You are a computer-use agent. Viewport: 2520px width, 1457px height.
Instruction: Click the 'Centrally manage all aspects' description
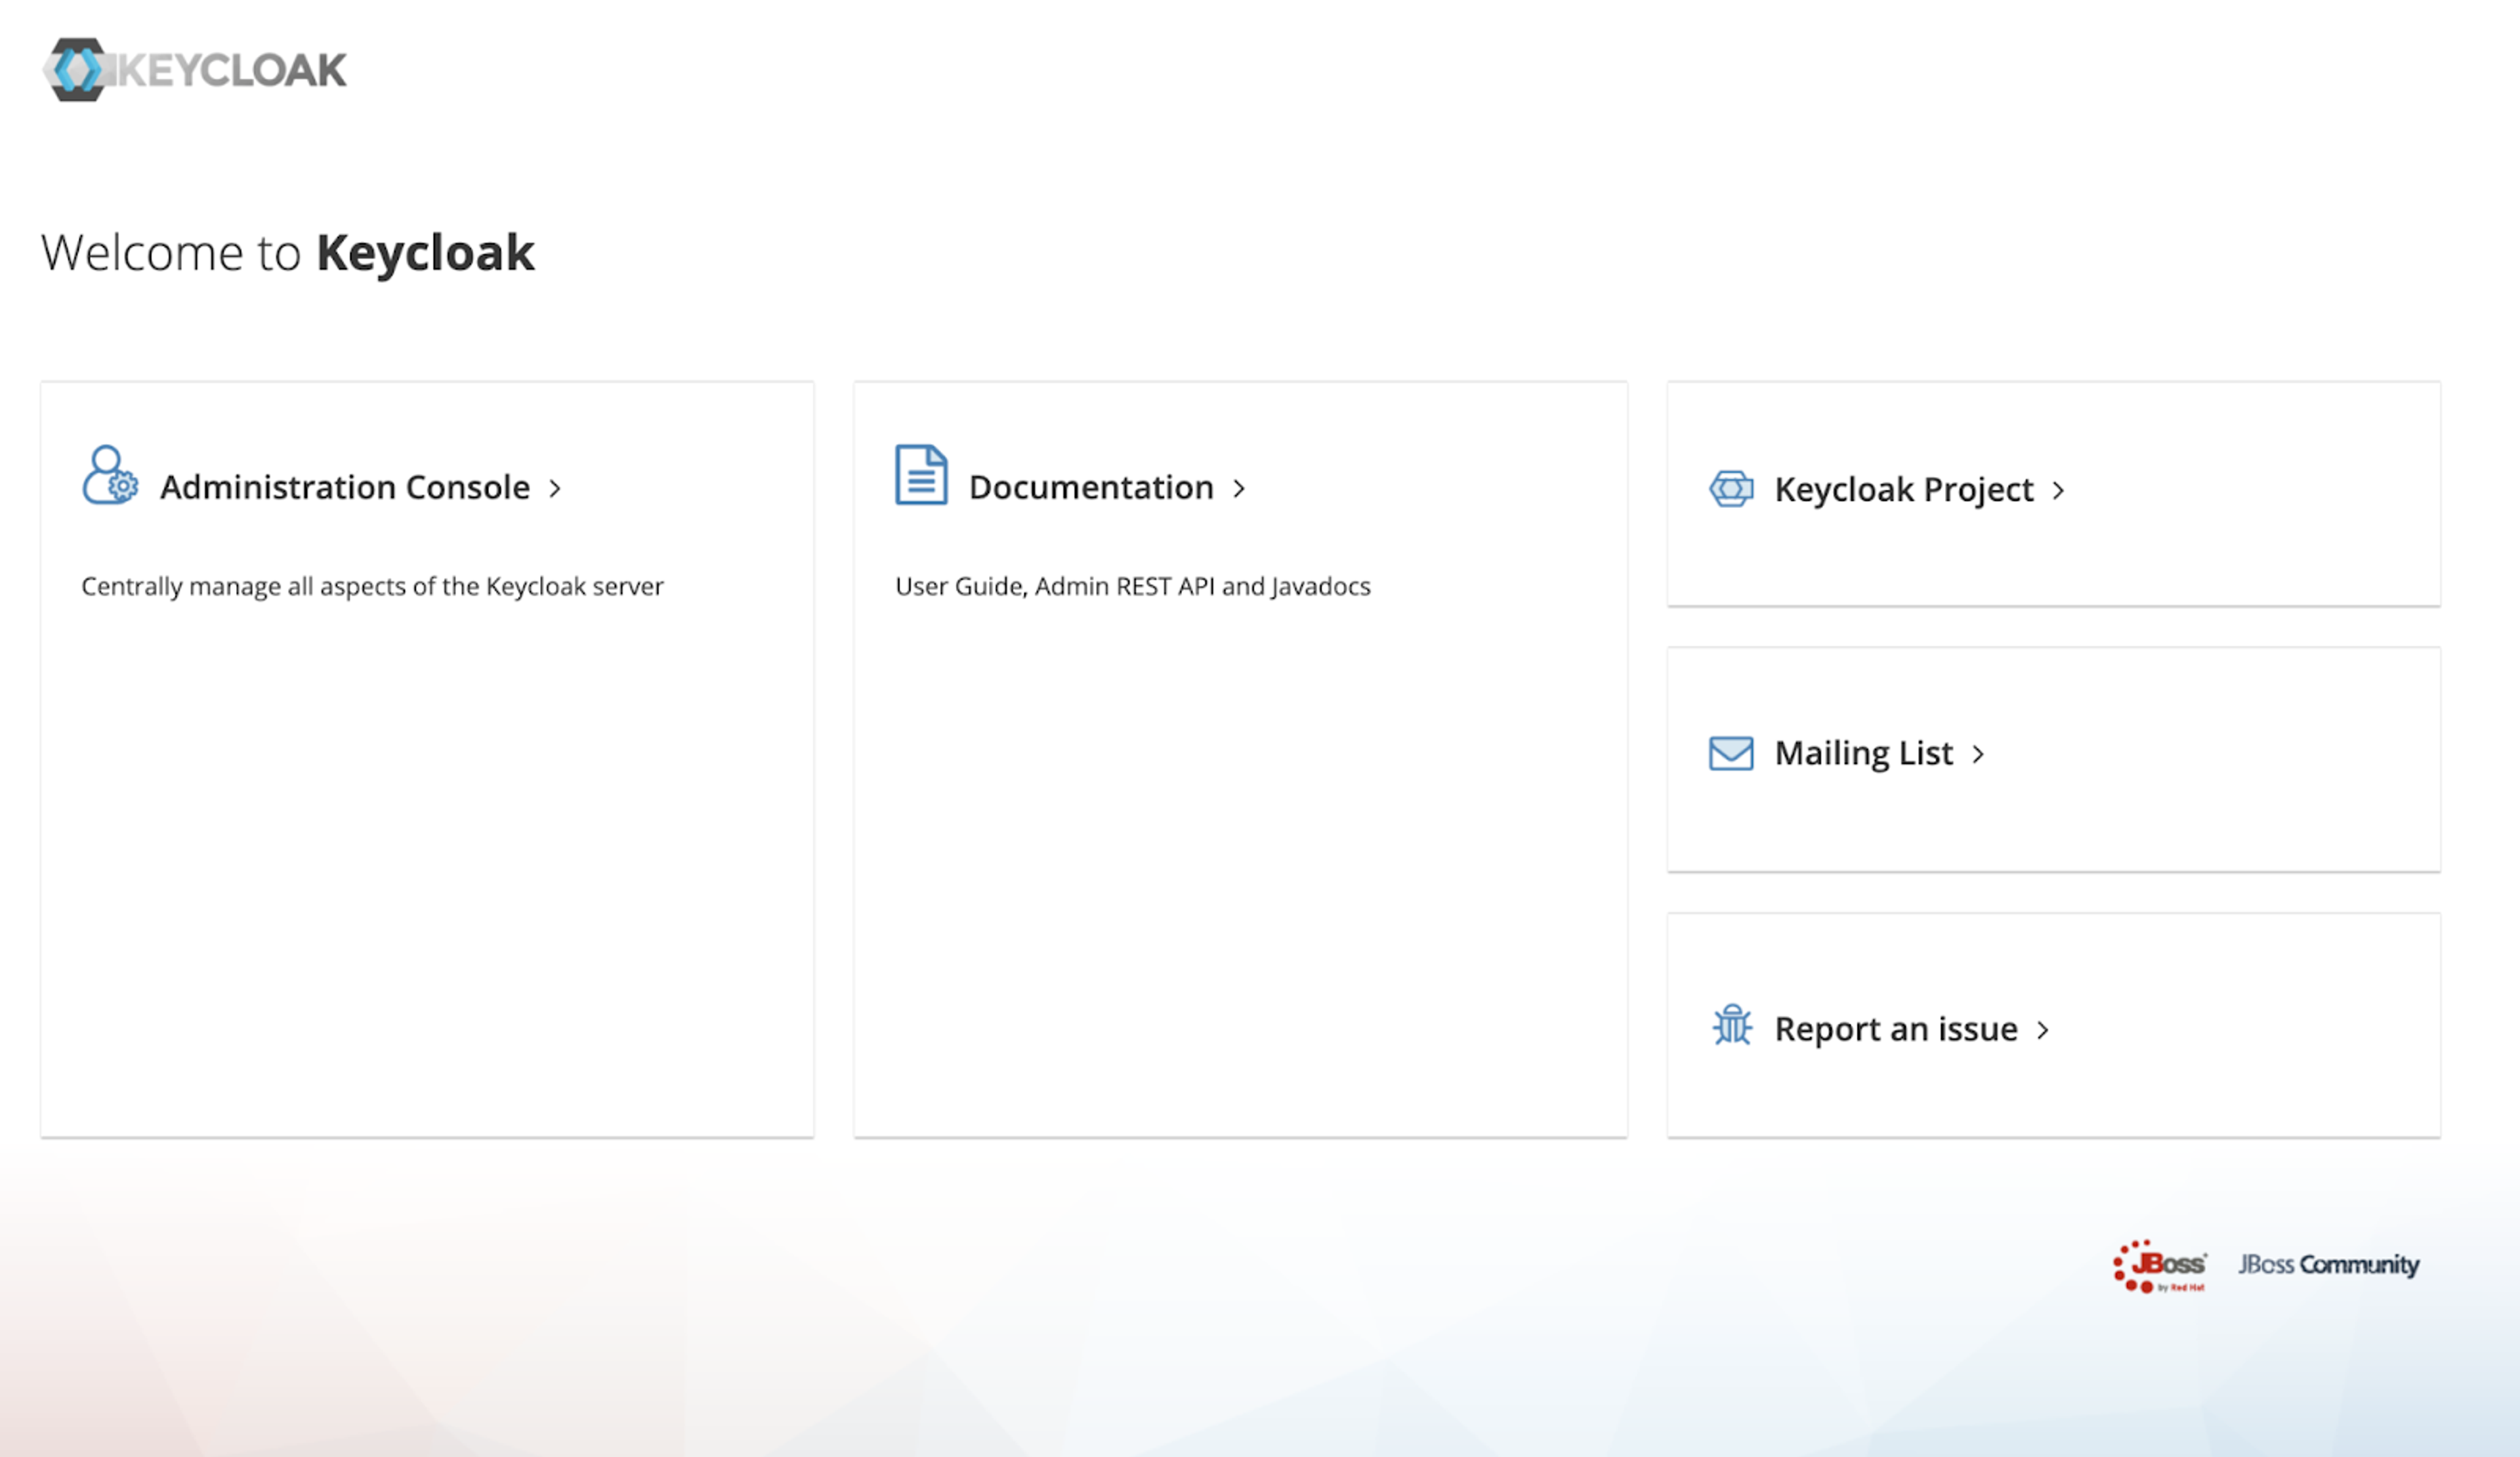tap(372, 587)
